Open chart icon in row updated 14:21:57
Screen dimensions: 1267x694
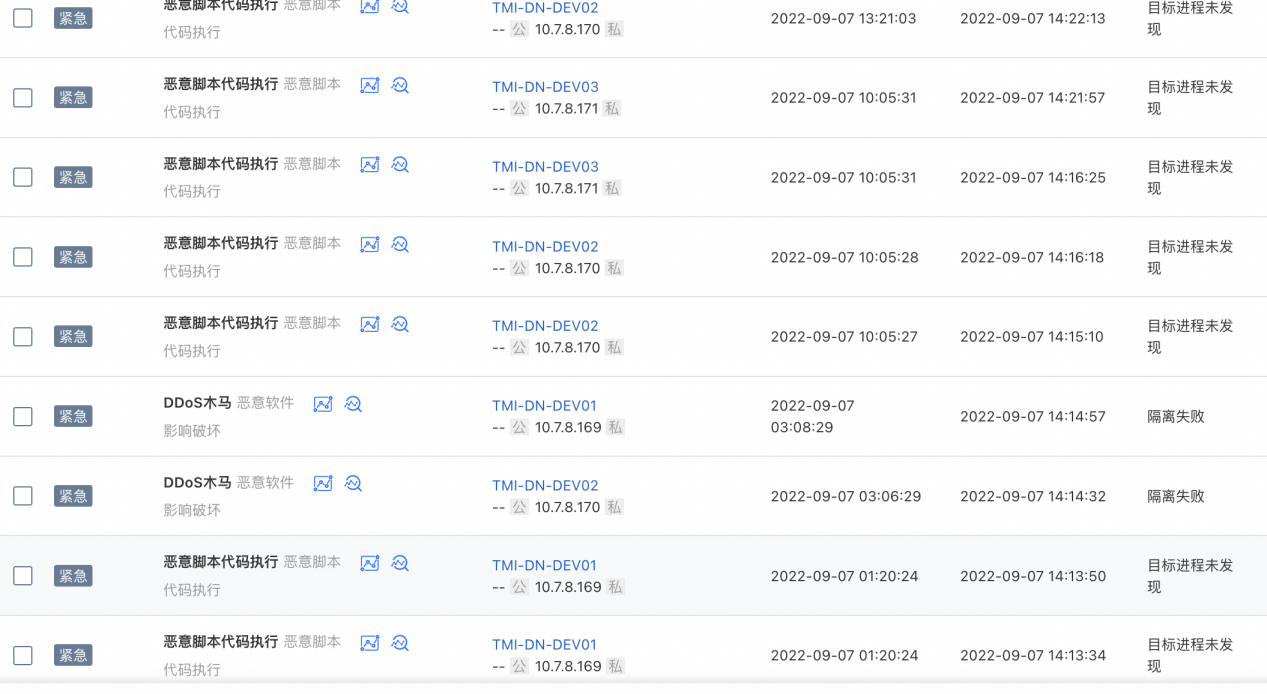pyautogui.click(x=369, y=85)
